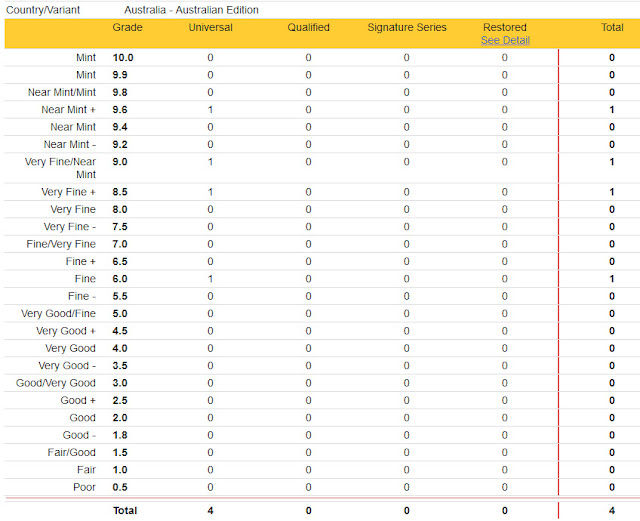
Task: Click the Good - row label
Action: [x=79, y=435]
